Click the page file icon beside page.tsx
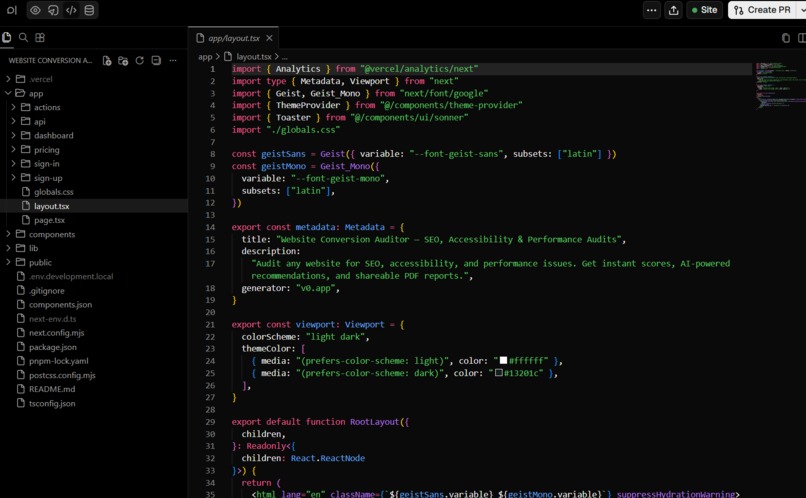 tap(26, 220)
